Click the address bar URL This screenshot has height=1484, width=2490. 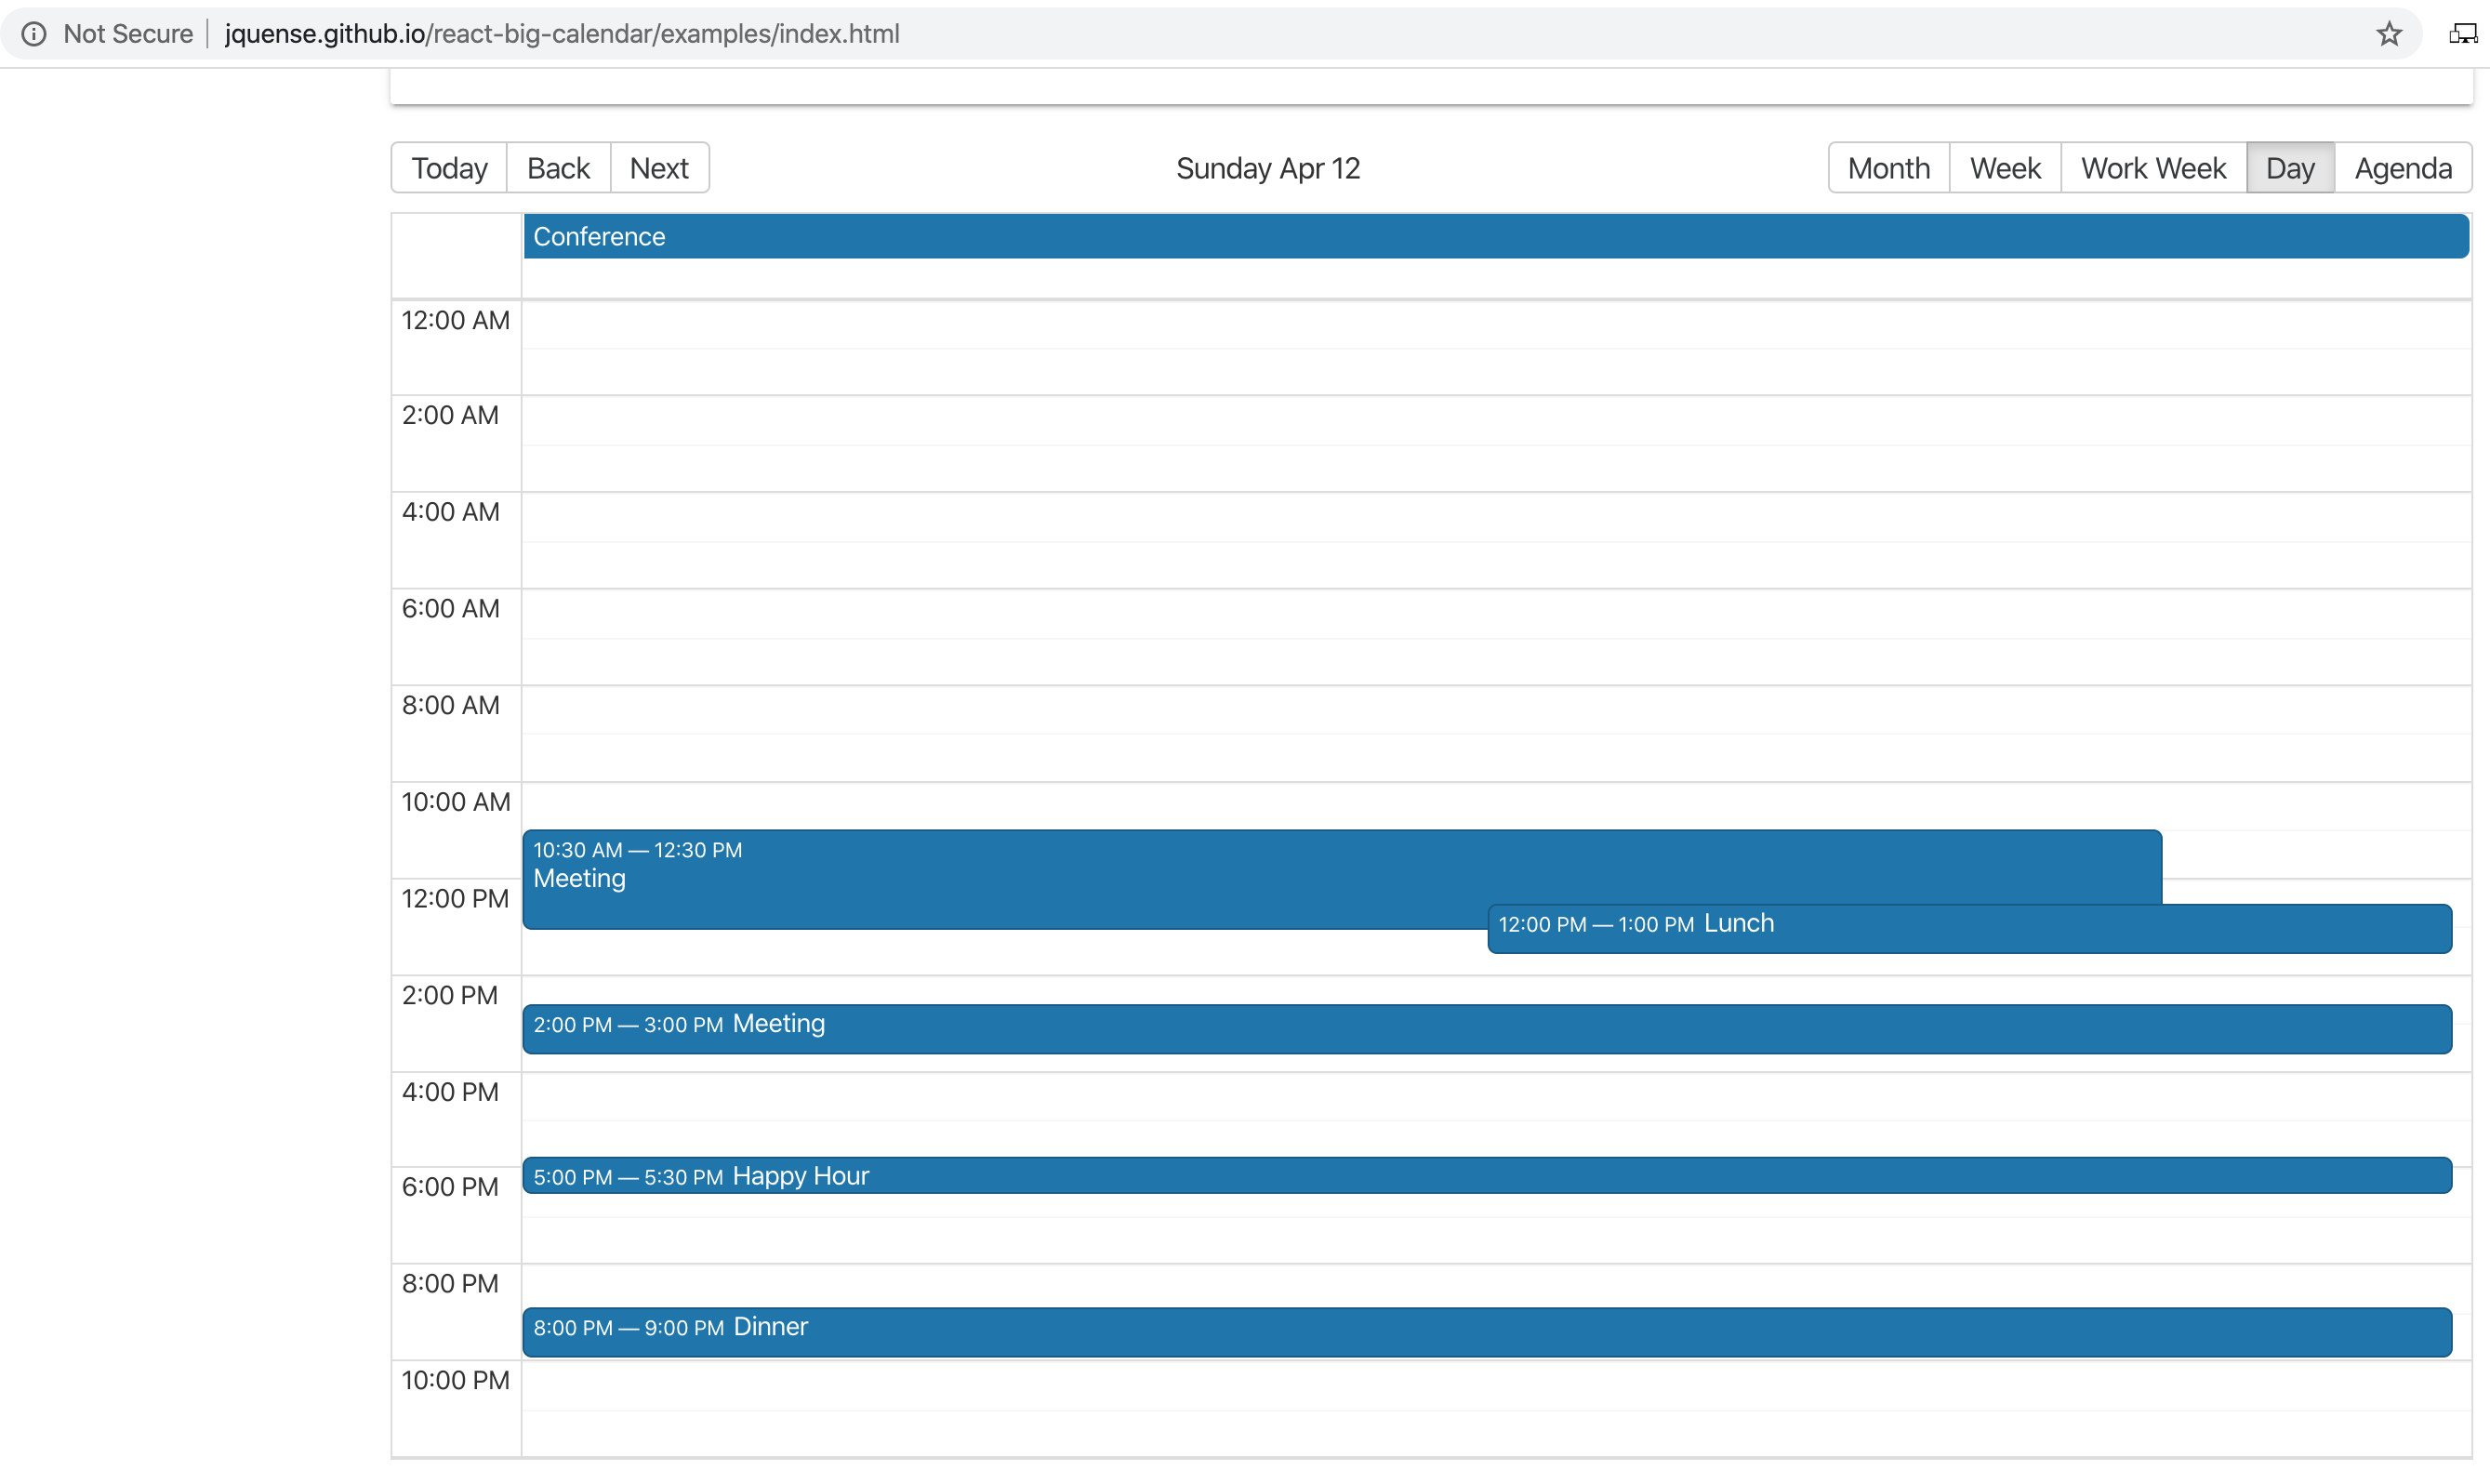[x=562, y=33]
